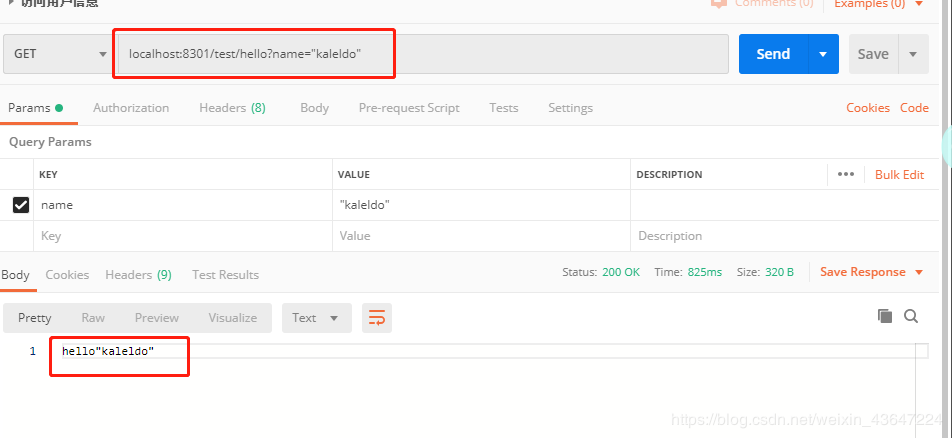Click the request URL input field
Viewport: 952px width, 438px height.
[x=423, y=54]
